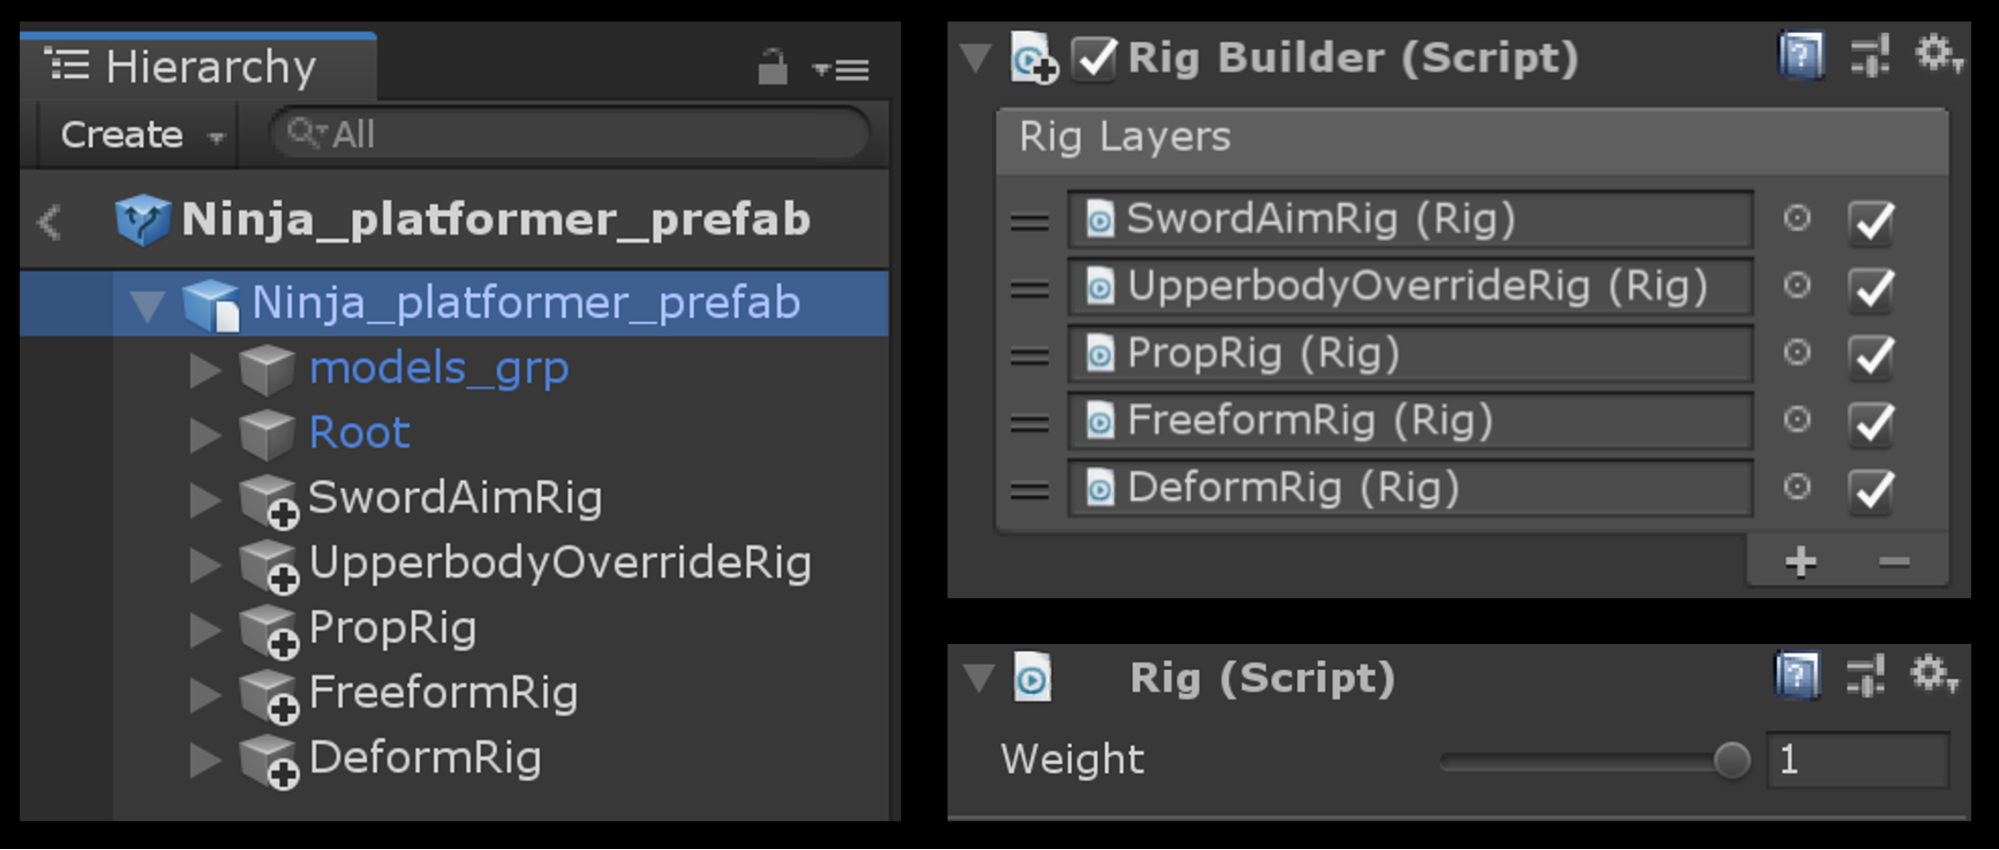Open the Create dropdown in Hierarchy
This screenshot has width=1999, height=850.
tap(140, 135)
